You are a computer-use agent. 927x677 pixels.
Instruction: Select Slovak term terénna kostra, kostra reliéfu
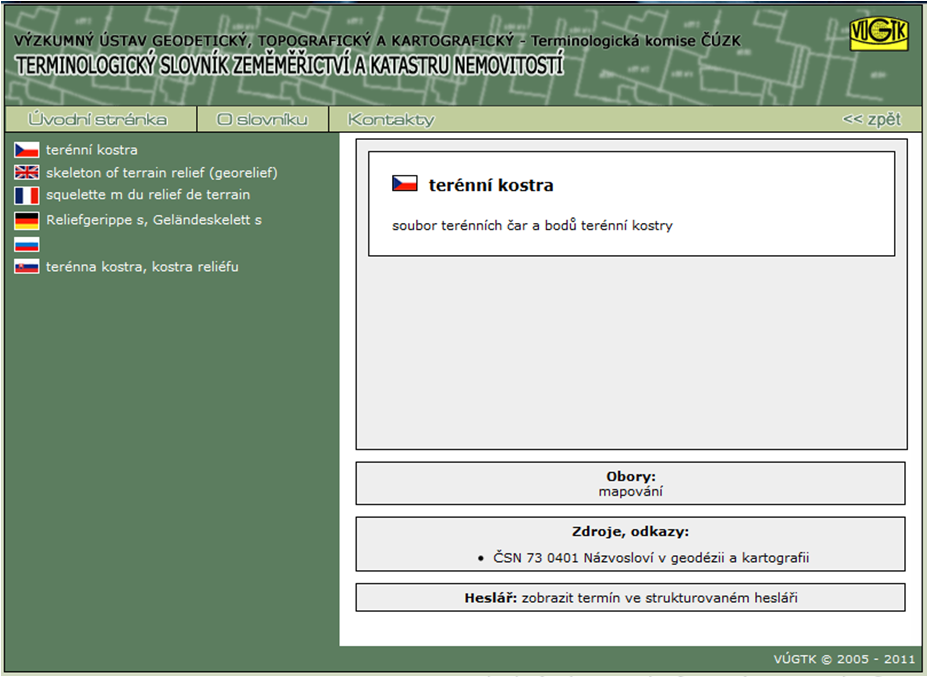pos(142,267)
